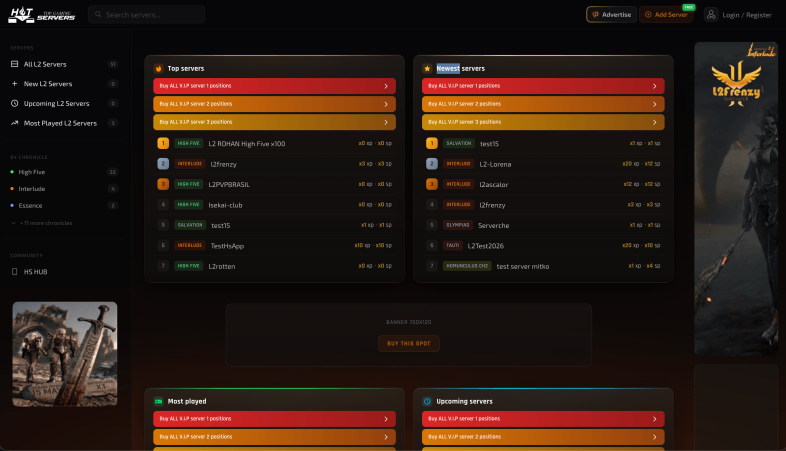
Task: Click SALVATION tag in Newest servers
Action: point(459,143)
